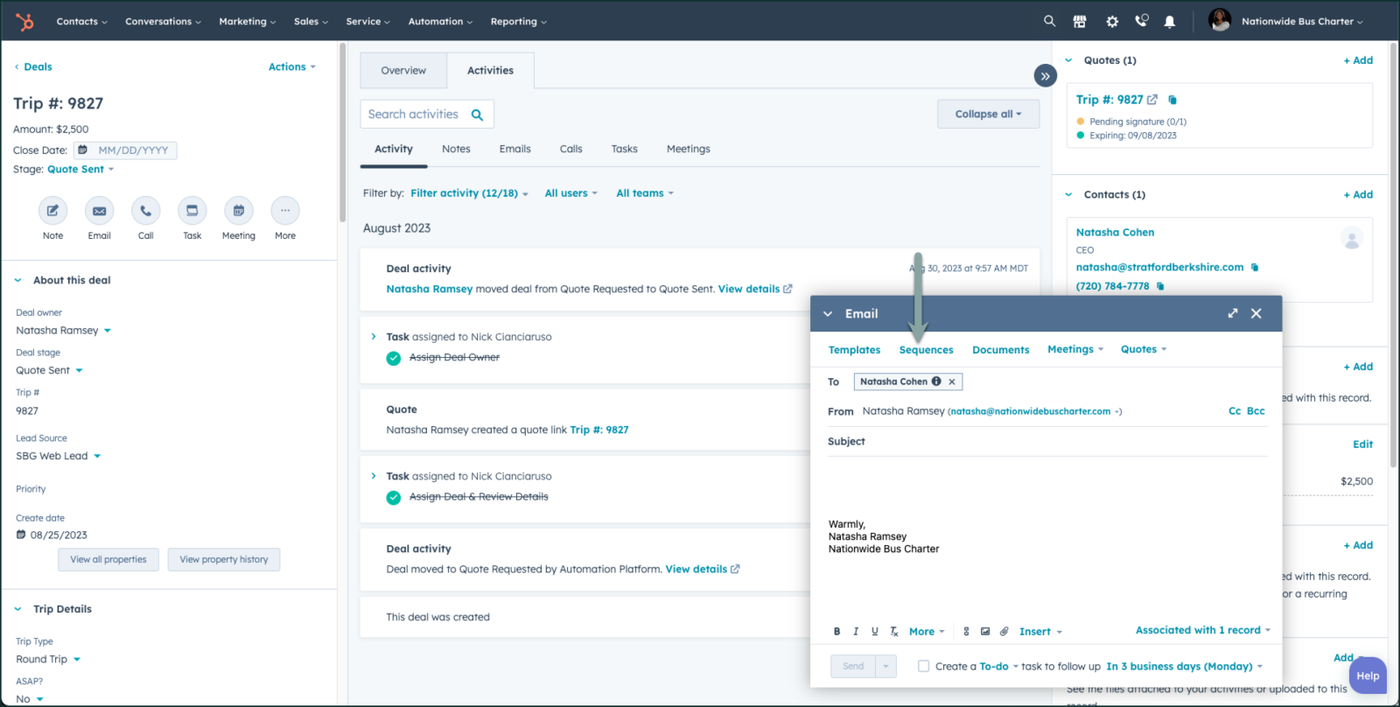
Task: Click the HubSpot sprocket logo
Action: [25, 21]
